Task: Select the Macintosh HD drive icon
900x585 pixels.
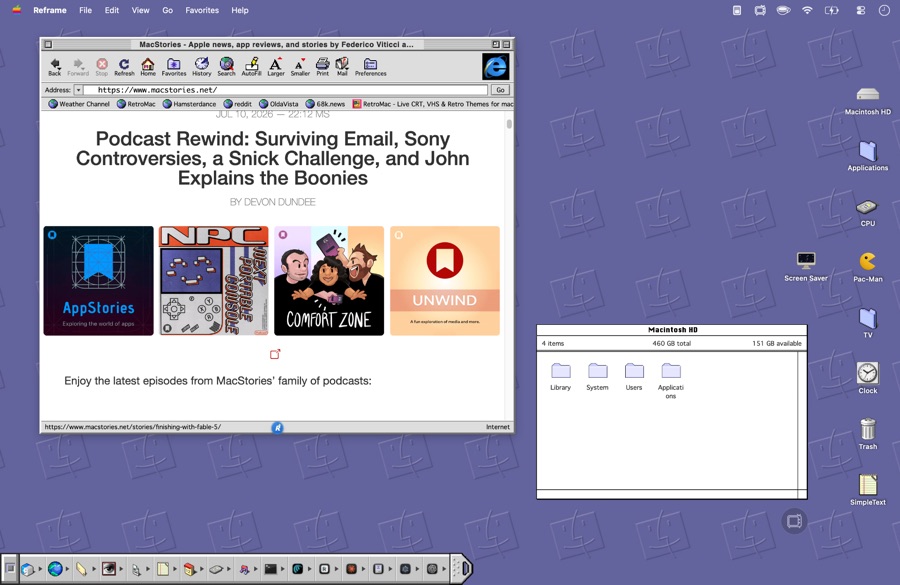Action: (867, 101)
